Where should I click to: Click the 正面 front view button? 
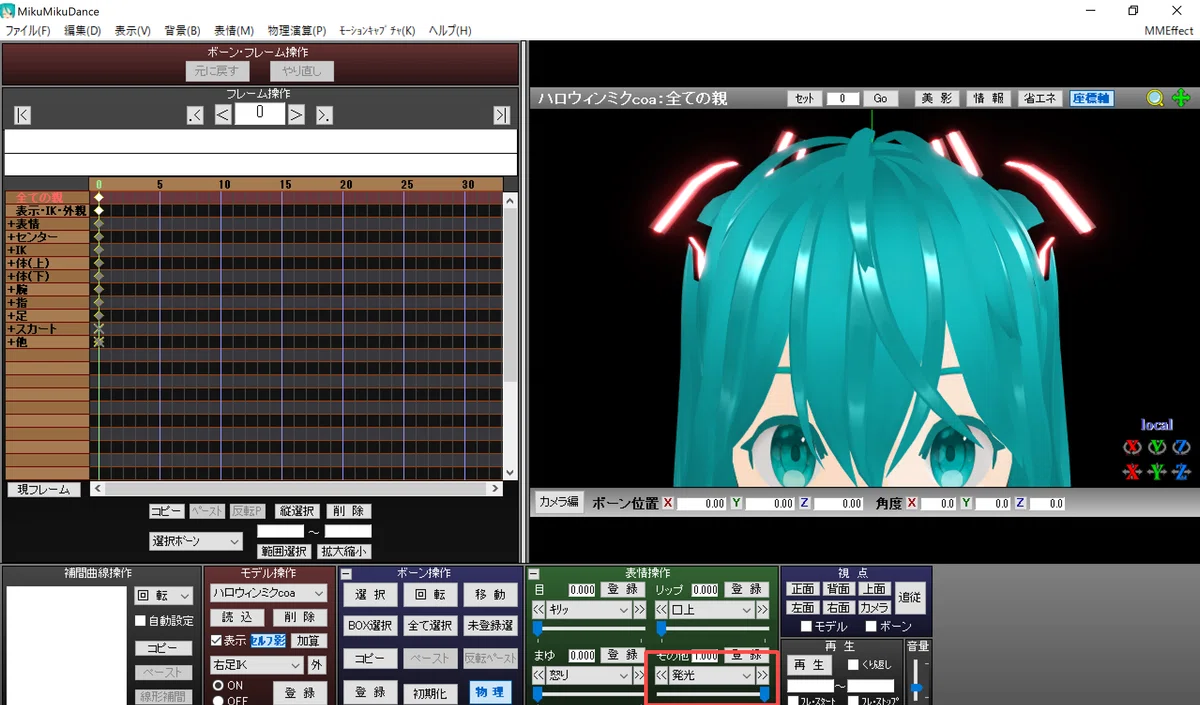[x=802, y=589]
